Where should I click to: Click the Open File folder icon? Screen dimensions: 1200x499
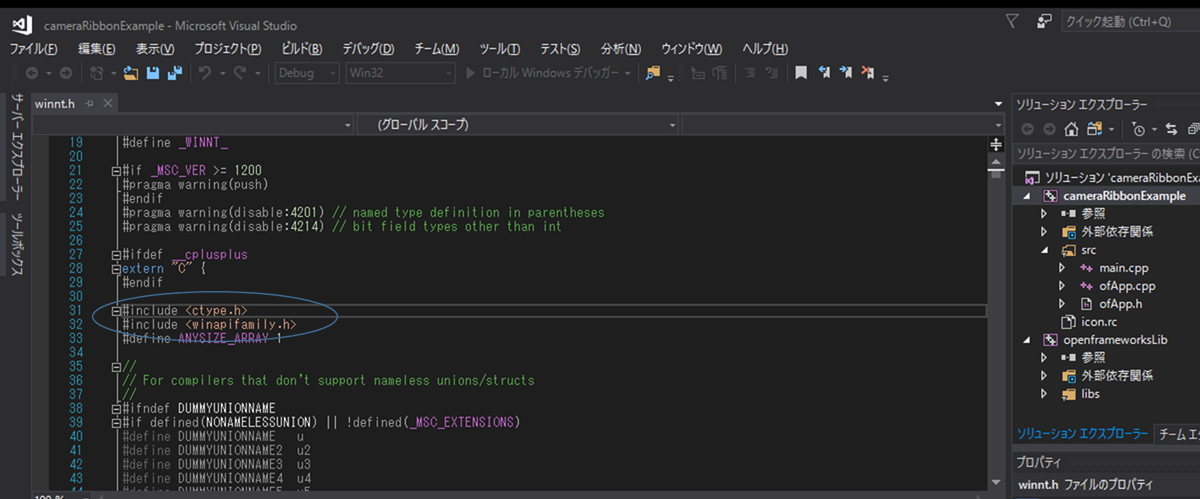click(x=131, y=73)
